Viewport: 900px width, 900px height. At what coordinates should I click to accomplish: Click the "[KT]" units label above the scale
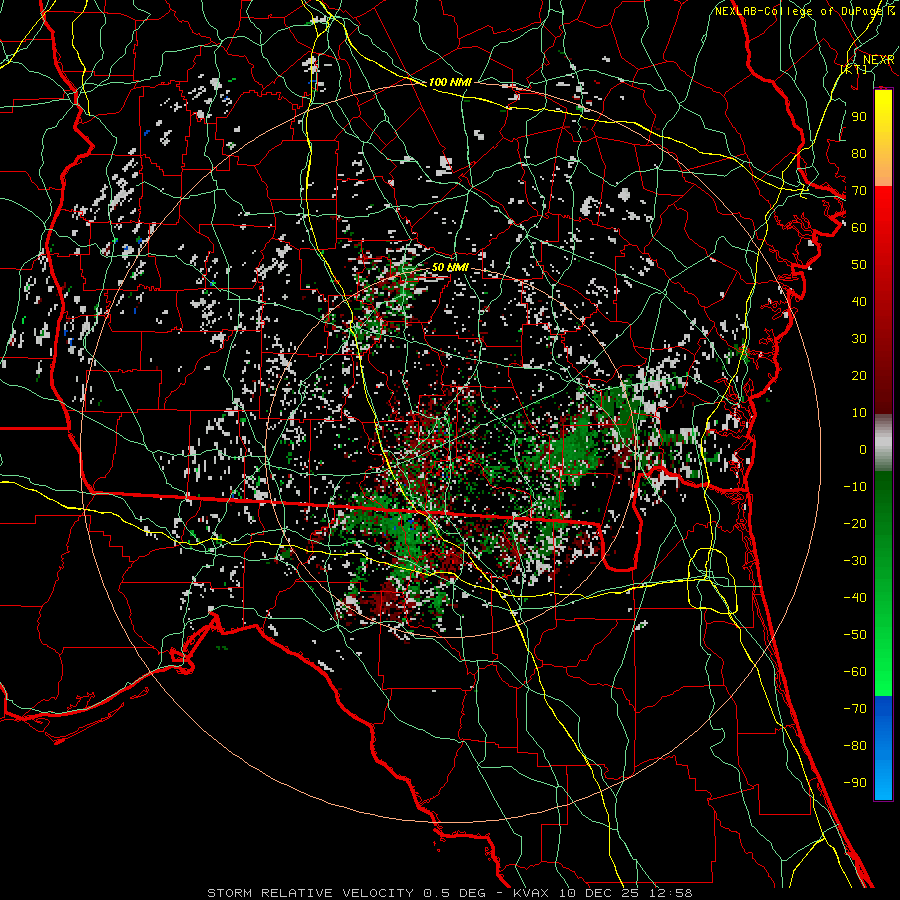854,69
